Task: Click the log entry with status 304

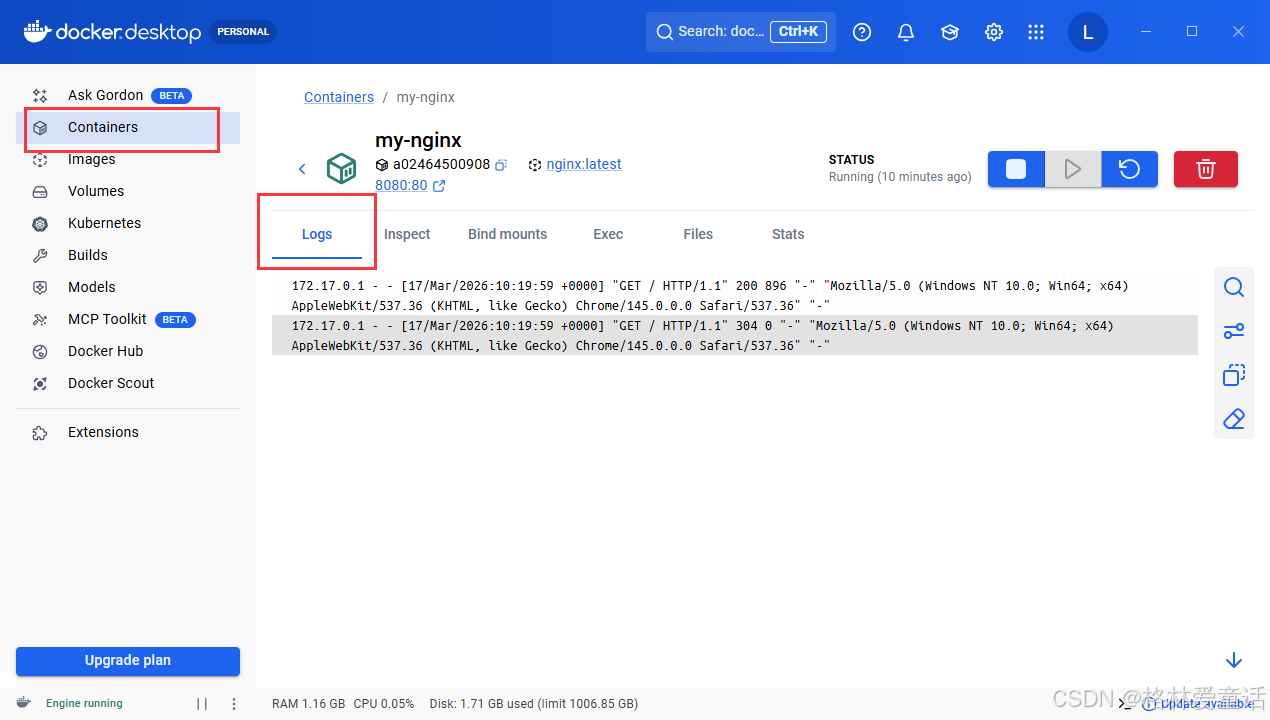Action: [735, 335]
